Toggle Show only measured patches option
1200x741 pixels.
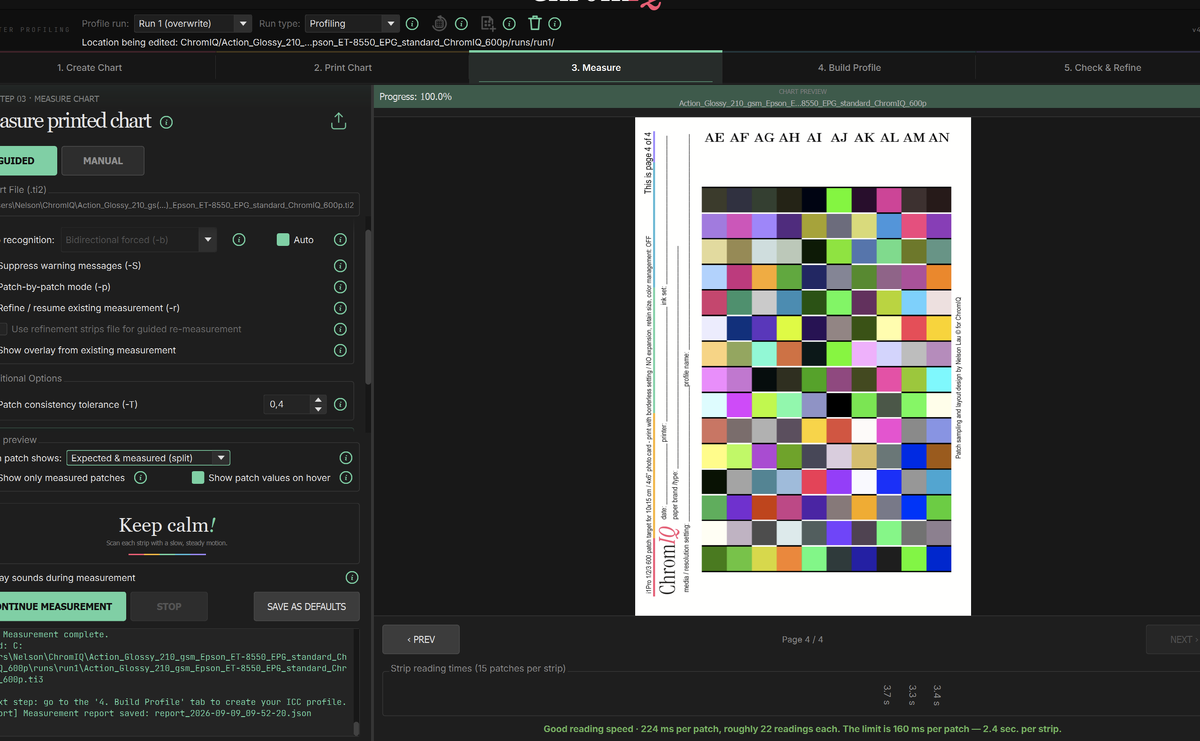pos(62,478)
